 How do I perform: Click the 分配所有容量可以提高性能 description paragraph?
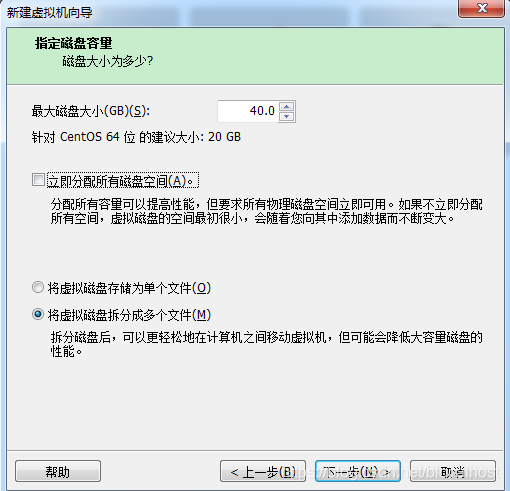click(266, 211)
